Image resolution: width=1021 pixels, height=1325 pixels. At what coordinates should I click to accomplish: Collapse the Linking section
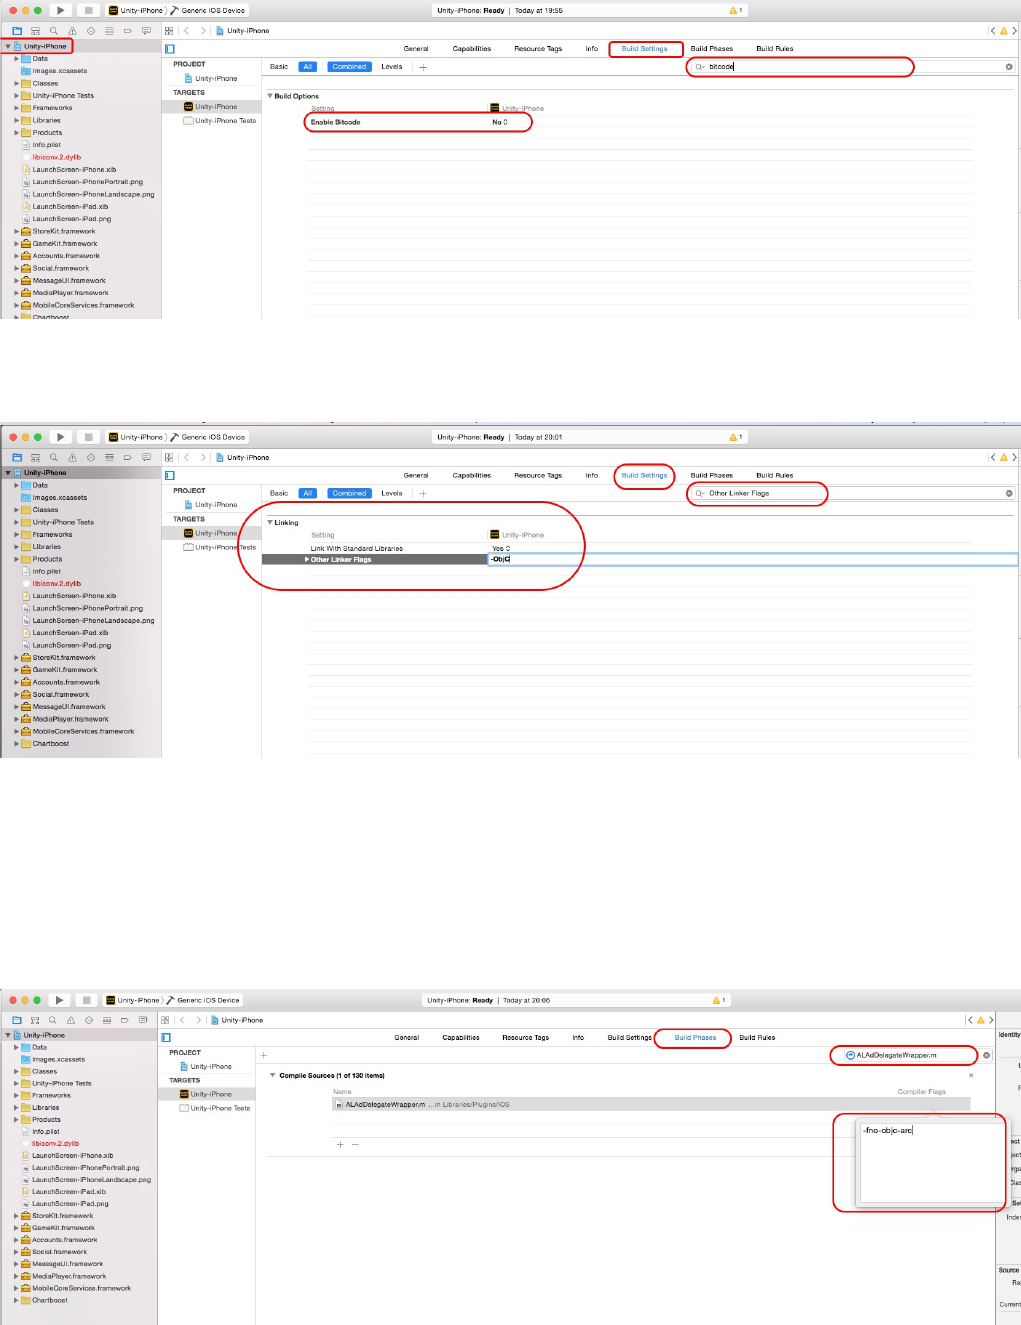pyautogui.click(x=270, y=522)
